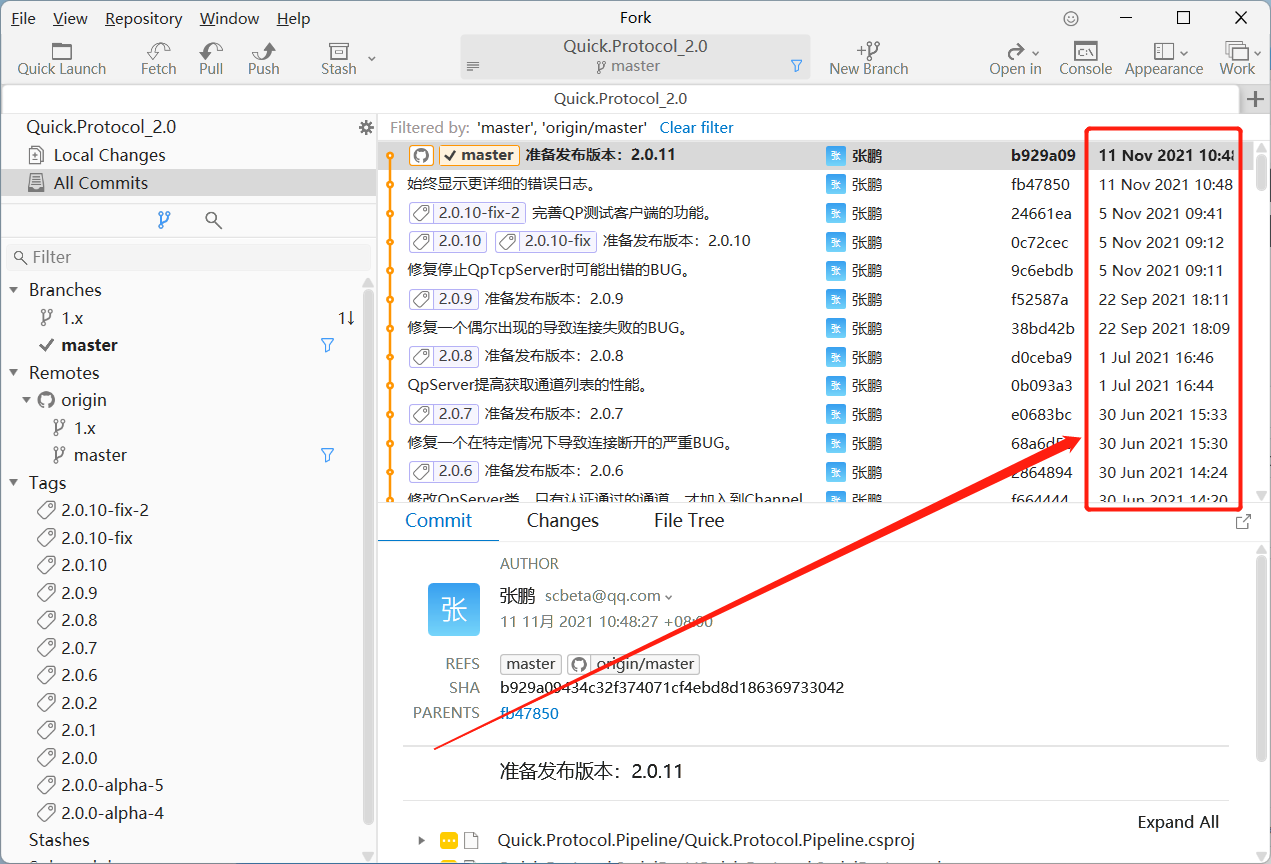Viewport: 1271px width, 864px height.
Task: Switch to the Changes tab
Action: 562,520
